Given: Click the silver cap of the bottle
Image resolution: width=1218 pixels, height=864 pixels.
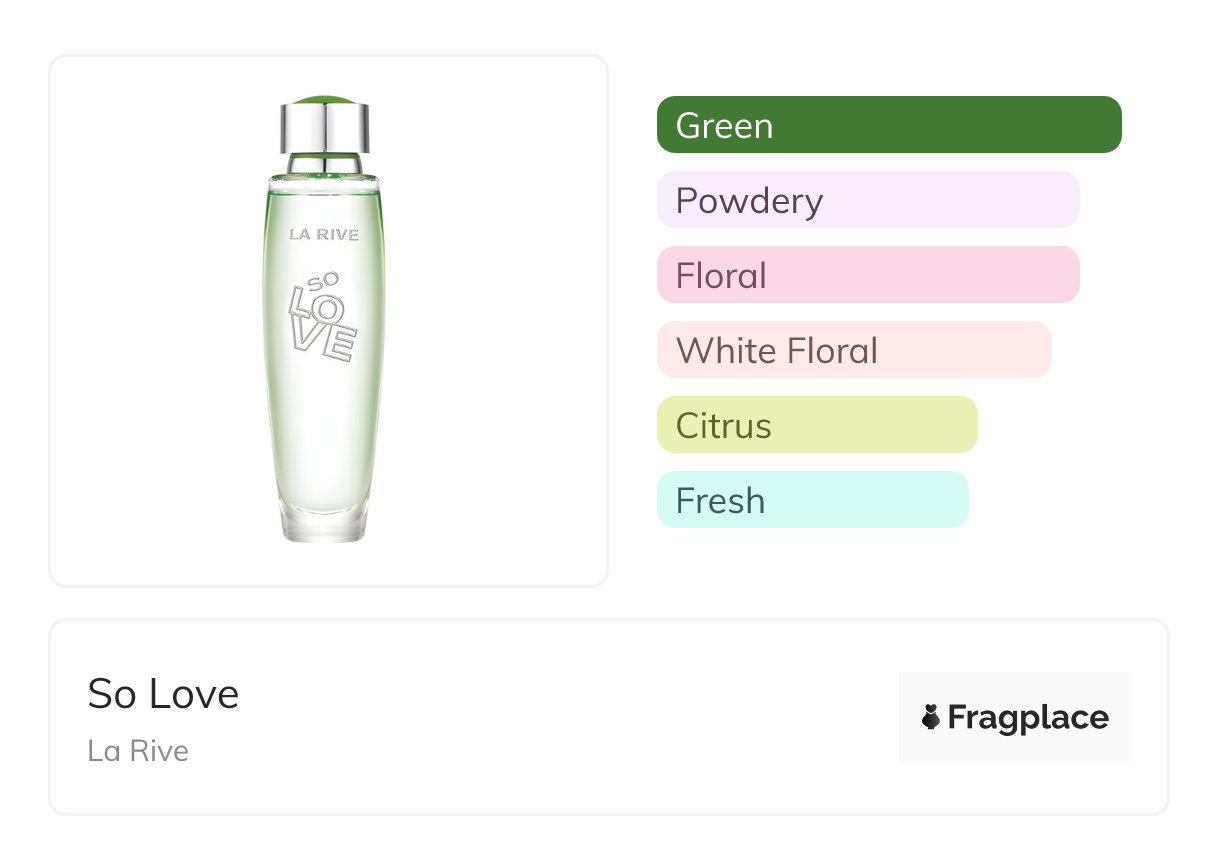Looking at the screenshot, I should (x=325, y=127).
